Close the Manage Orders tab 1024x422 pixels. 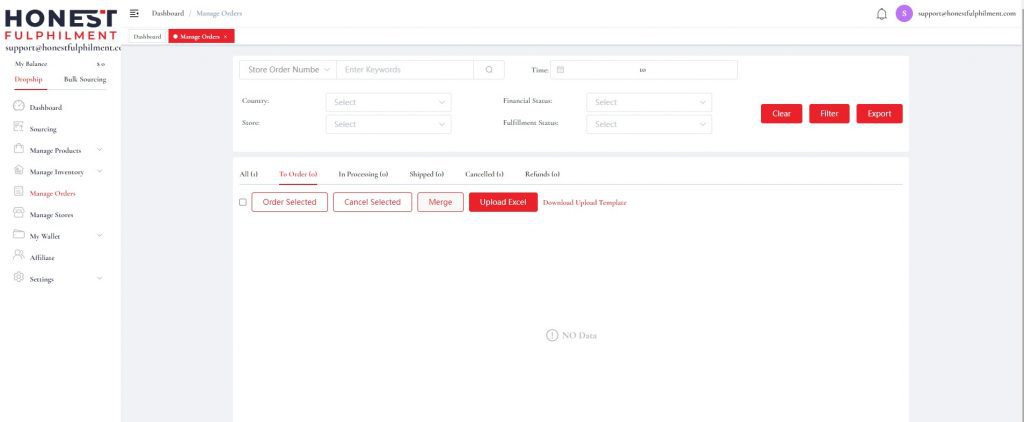point(226,37)
